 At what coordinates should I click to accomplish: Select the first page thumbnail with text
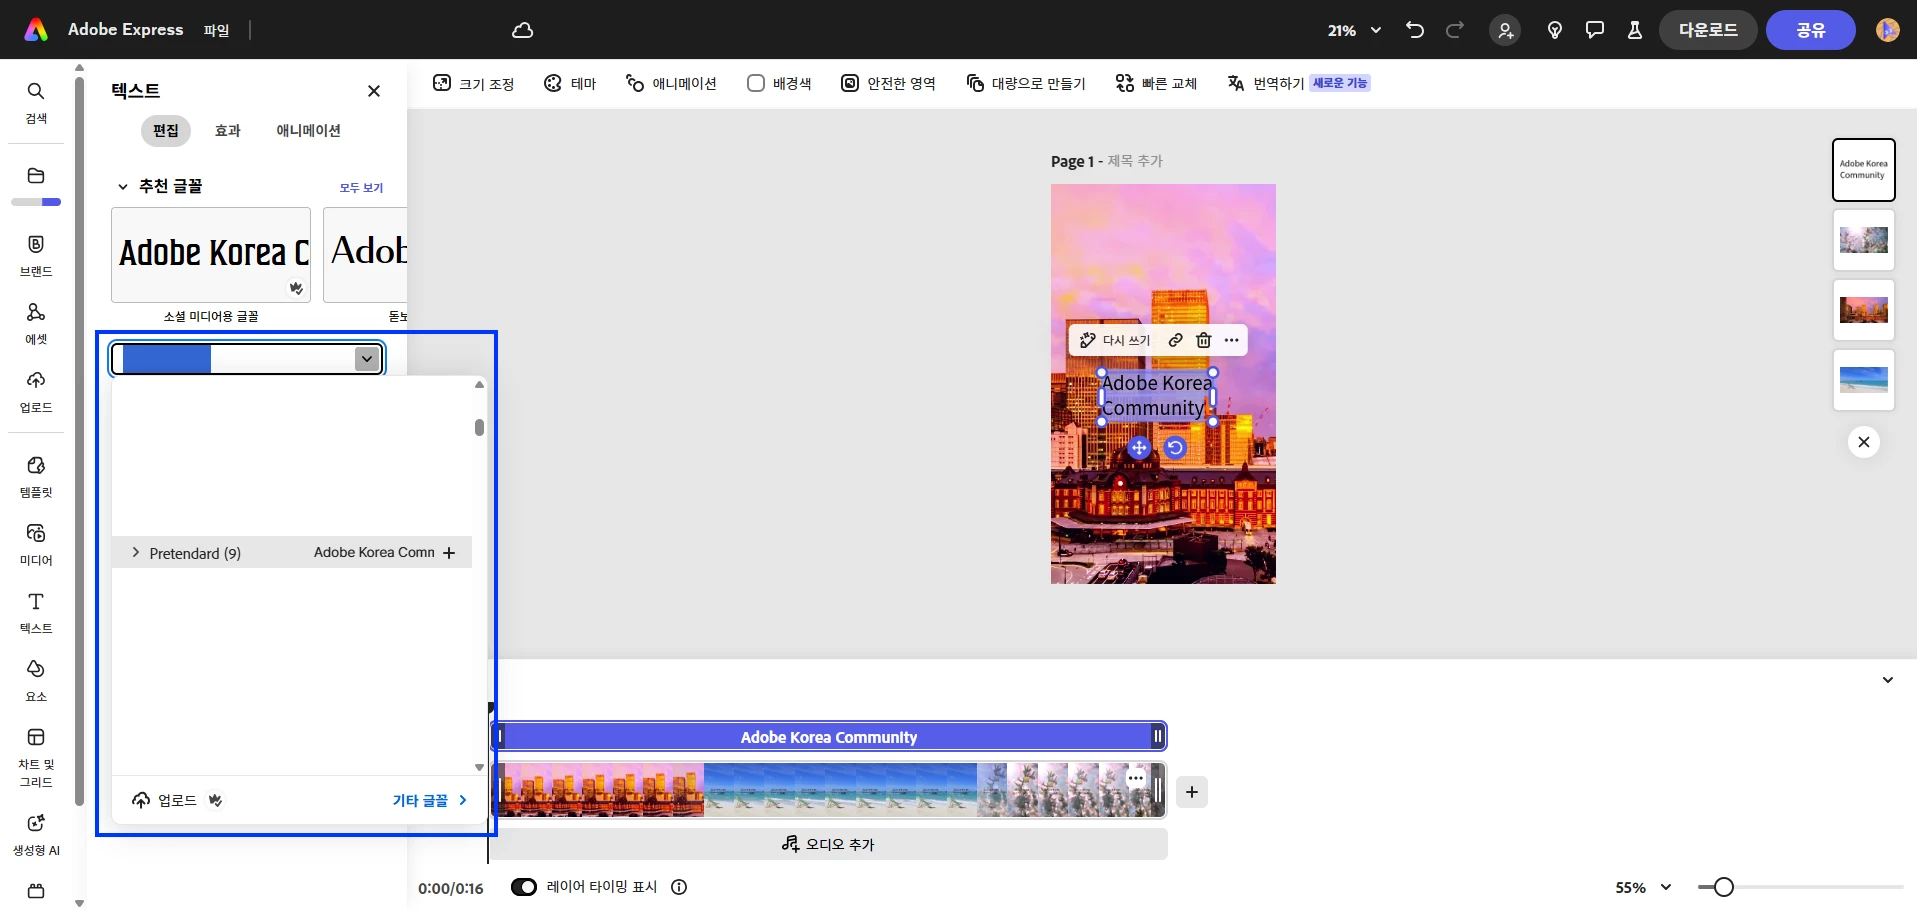1863,170
